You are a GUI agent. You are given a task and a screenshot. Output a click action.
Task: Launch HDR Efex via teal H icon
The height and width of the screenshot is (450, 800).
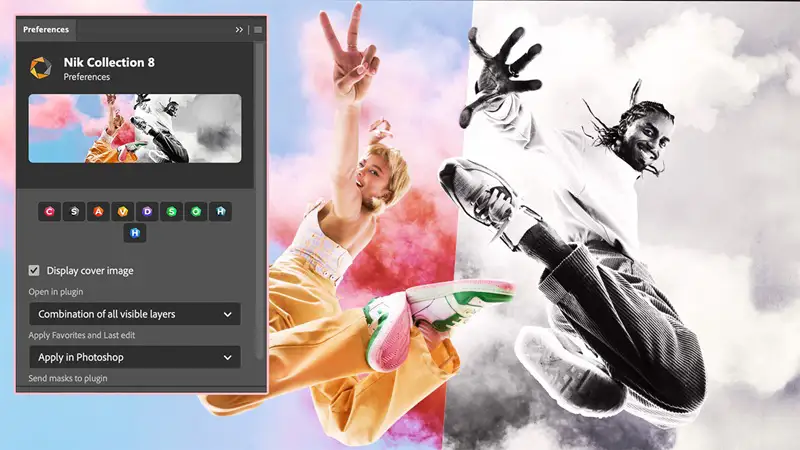point(221,211)
